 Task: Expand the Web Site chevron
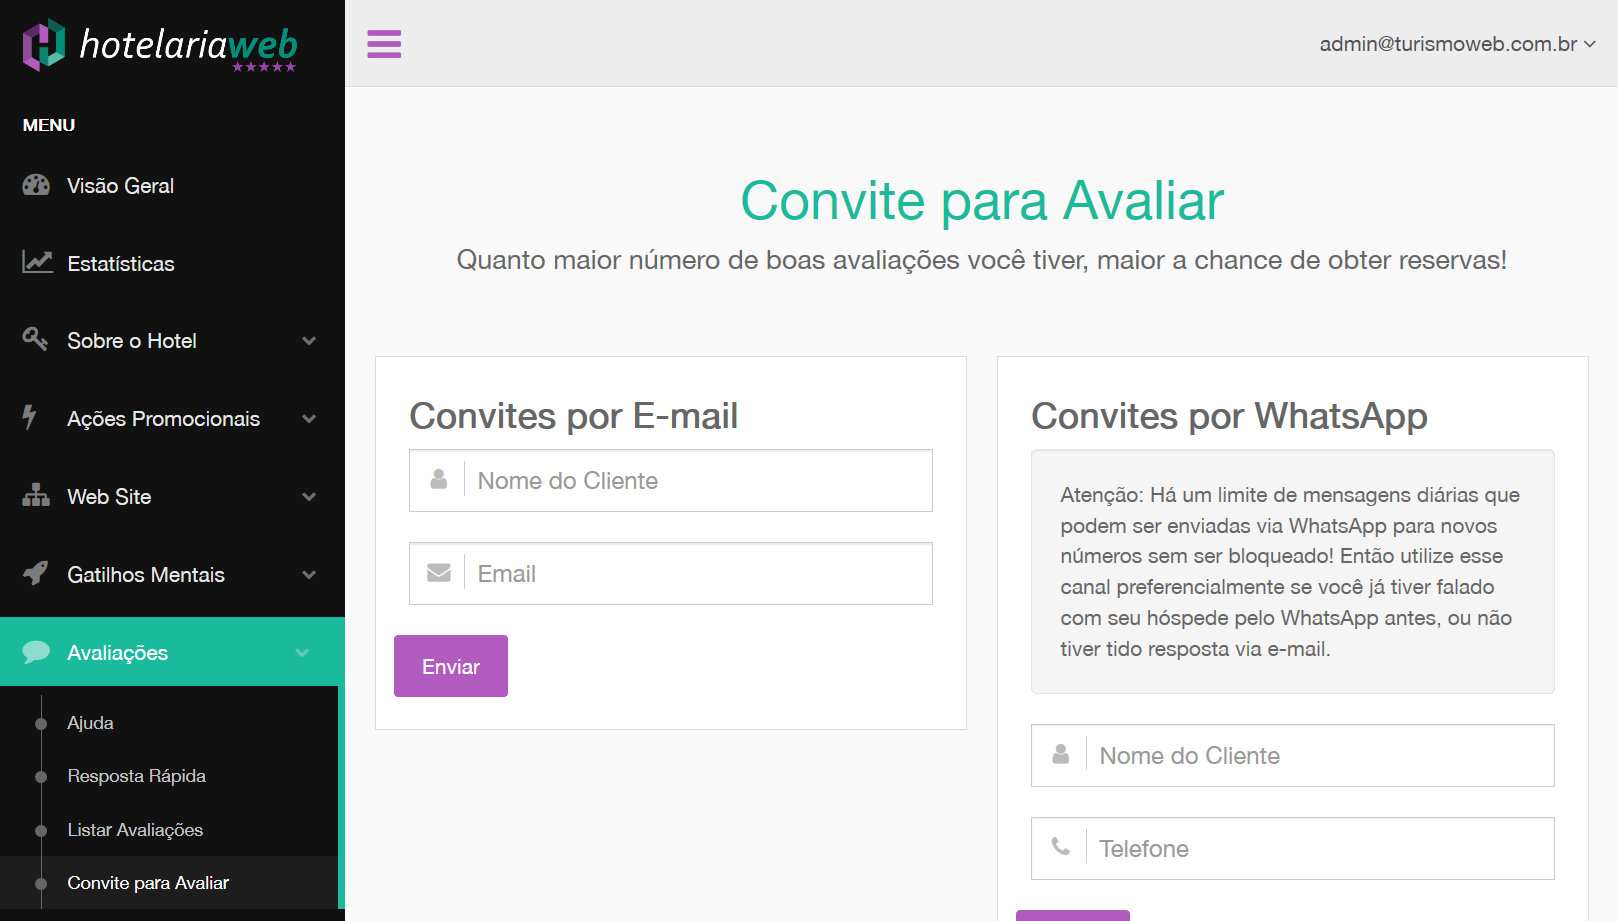point(309,497)
